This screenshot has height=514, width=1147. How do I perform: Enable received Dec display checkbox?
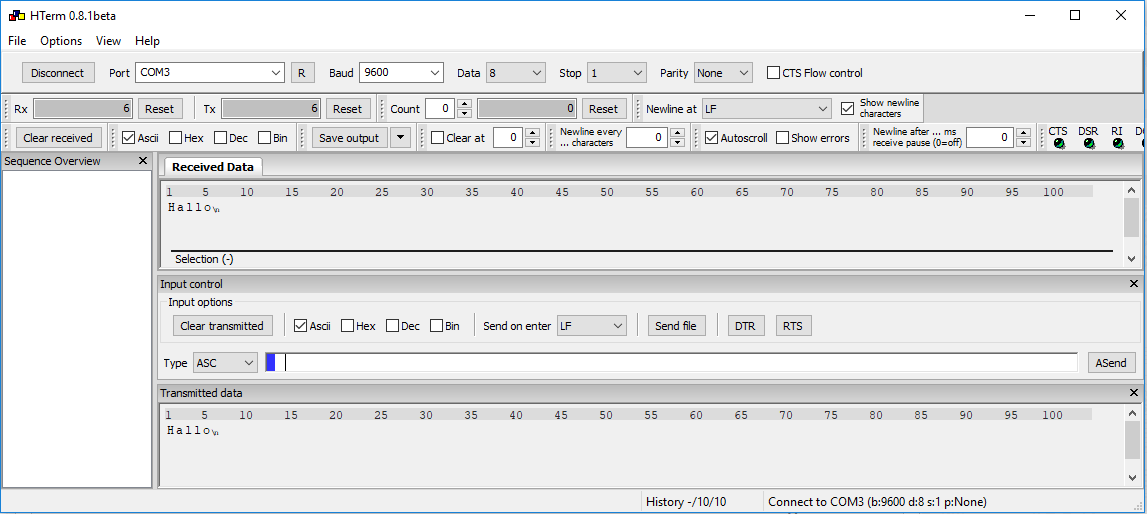click(220, 137)
